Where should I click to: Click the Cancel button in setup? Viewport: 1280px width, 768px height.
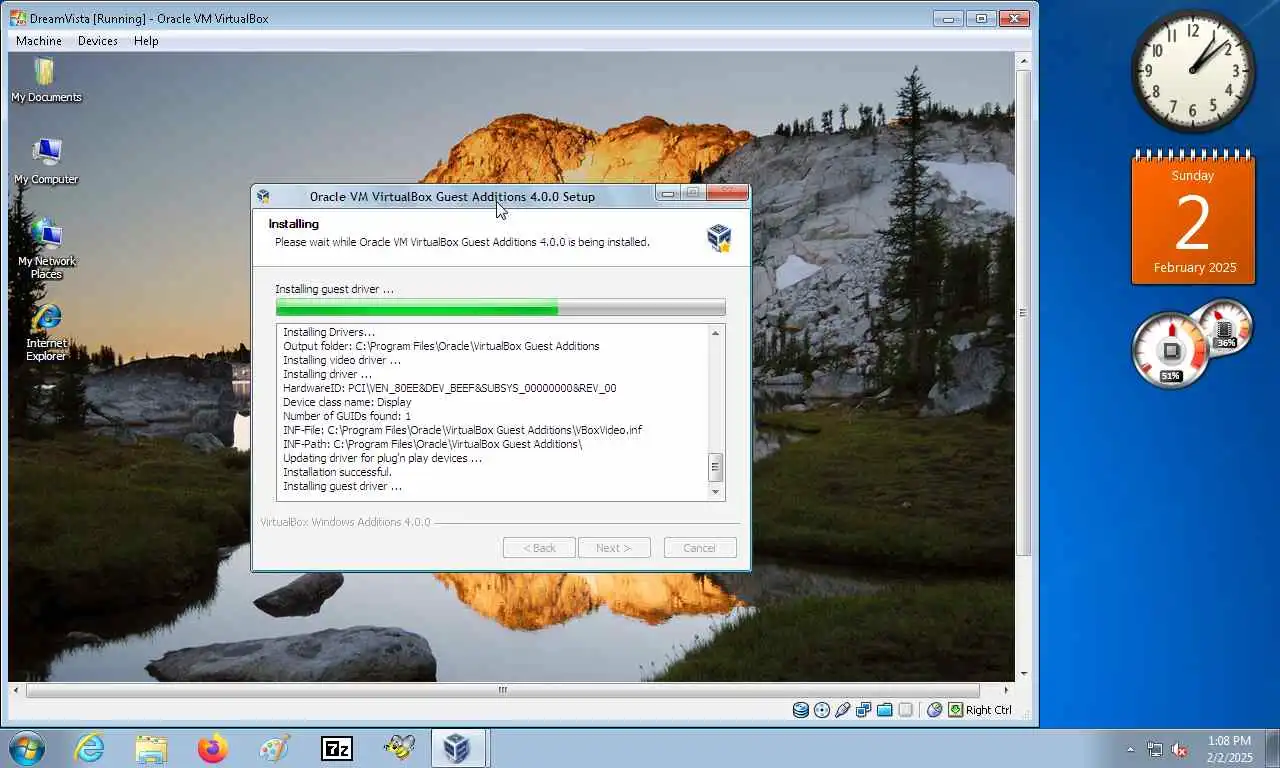pos(700,548)
